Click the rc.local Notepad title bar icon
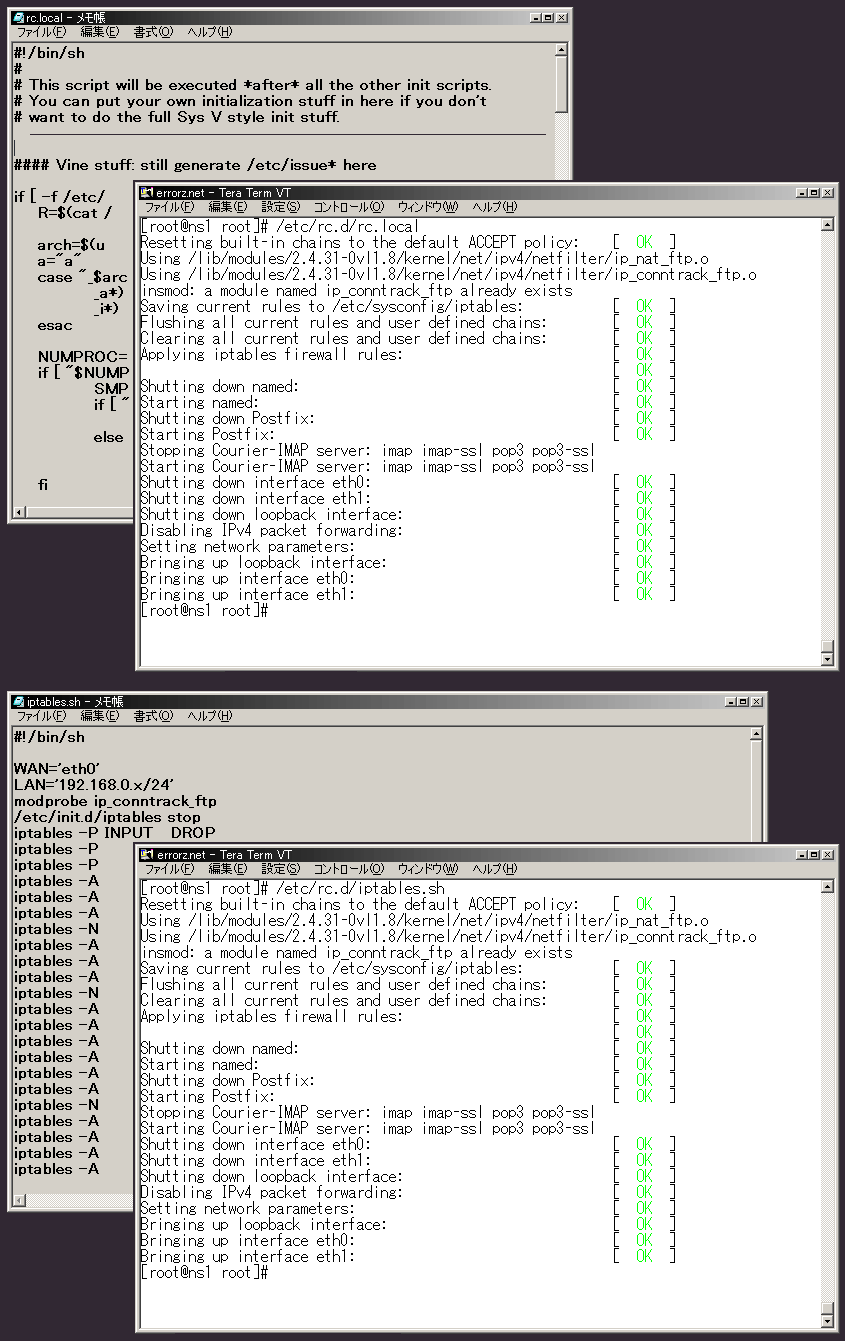The image size is (845, 1341). [19, 17]
